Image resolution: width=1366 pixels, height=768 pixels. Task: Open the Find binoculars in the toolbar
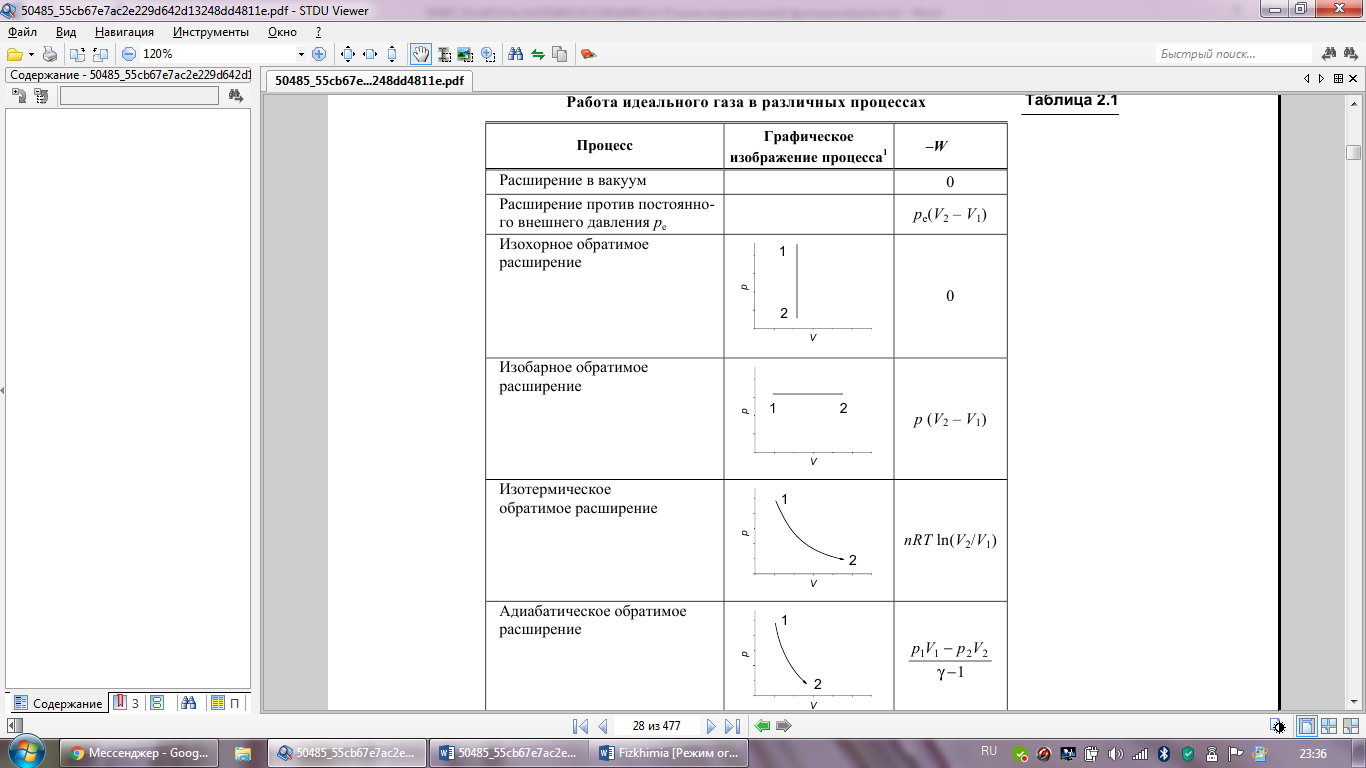tap(516, 54)
